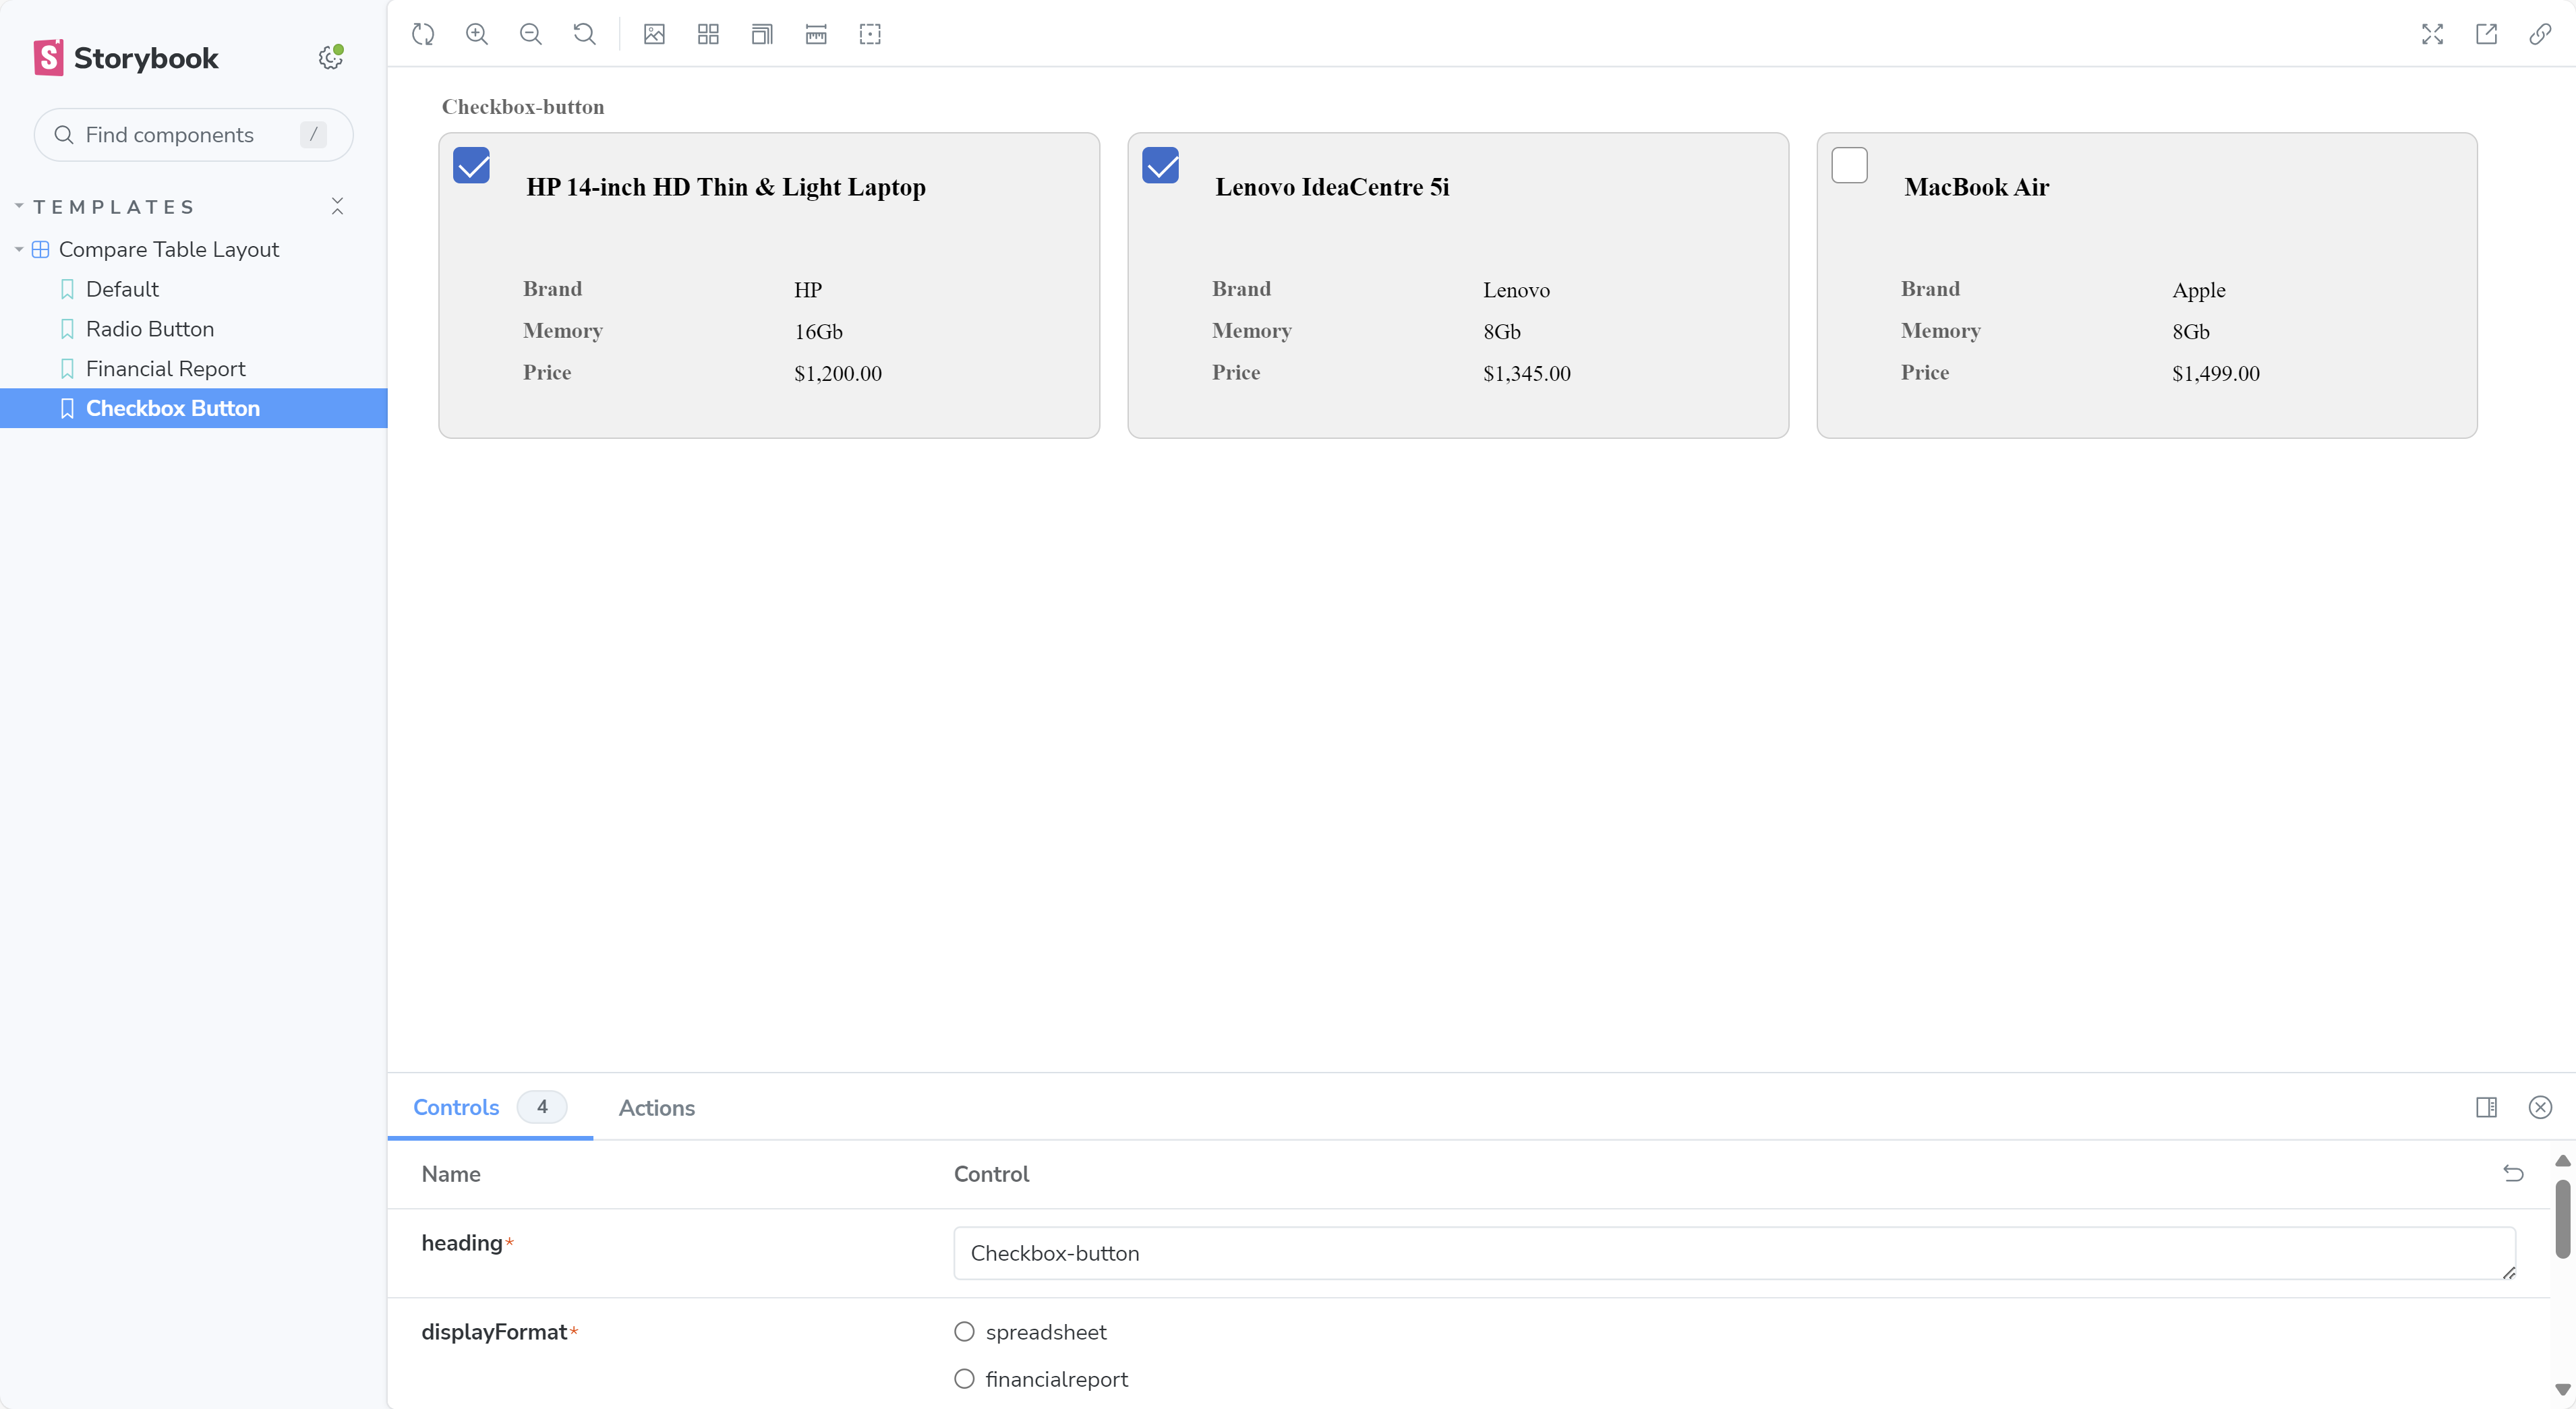The image size is (2576, 1409).
Task: Change the preview background
Action: click(654, 34)
